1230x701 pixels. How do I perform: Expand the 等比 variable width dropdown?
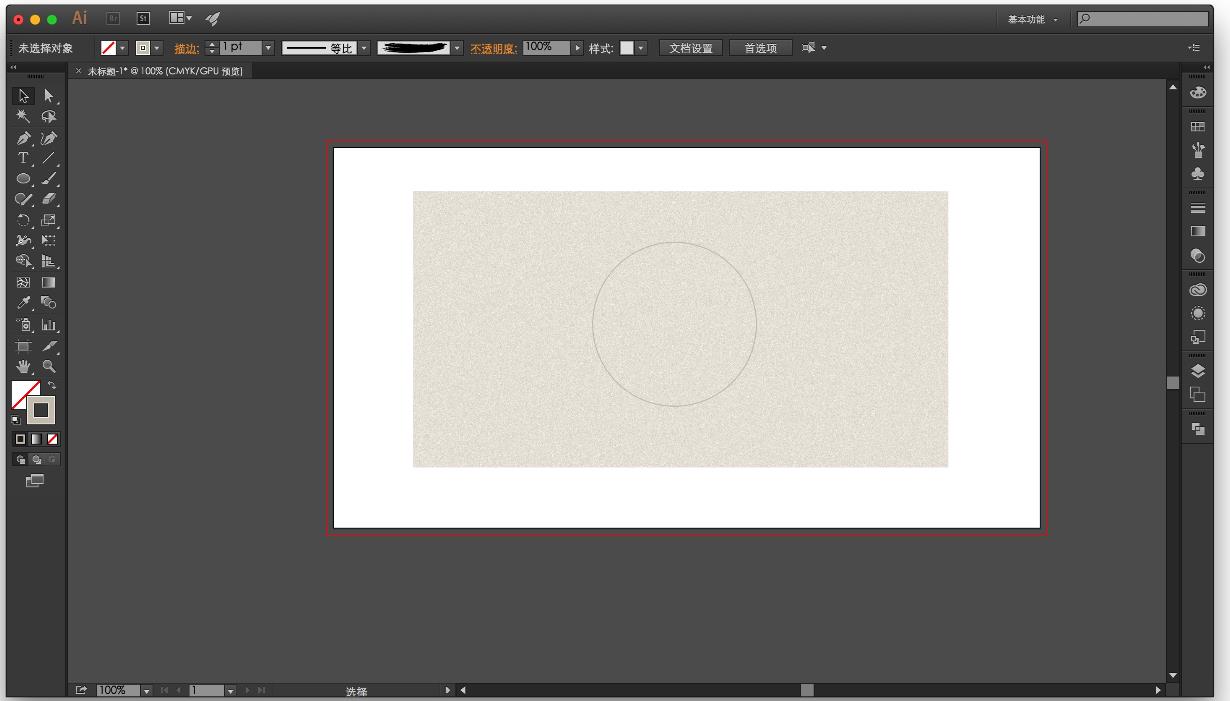coord(362,47)
